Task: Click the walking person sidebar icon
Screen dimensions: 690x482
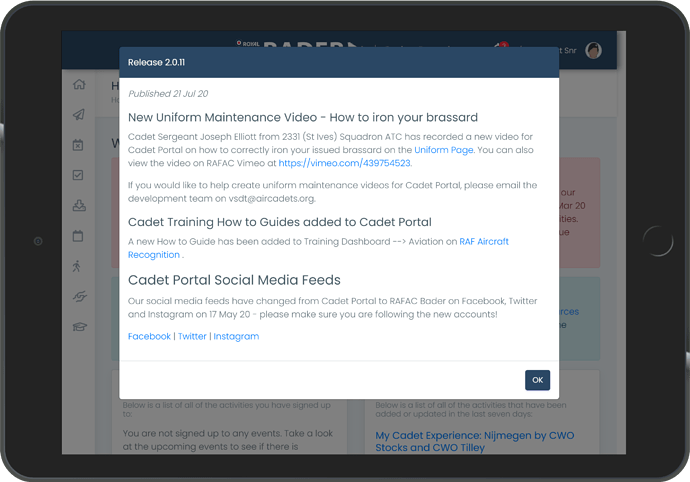Action: (77, 266)
